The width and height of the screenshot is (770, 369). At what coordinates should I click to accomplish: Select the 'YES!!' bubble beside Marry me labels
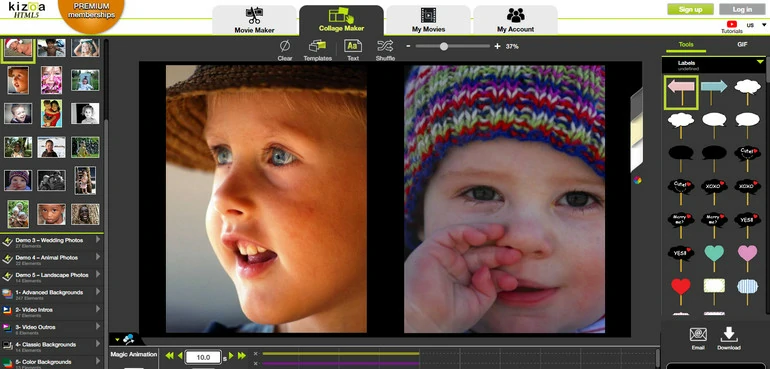point(747,225)
